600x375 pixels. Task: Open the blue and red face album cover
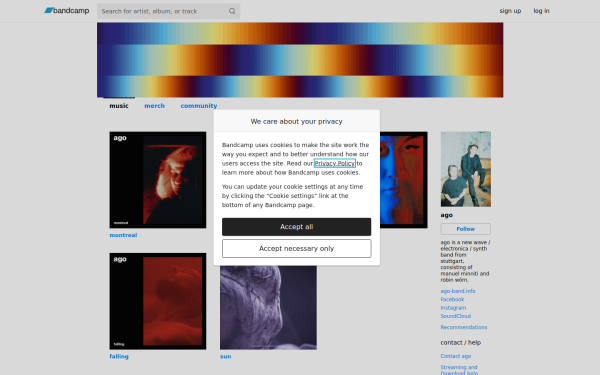point(404,180)
